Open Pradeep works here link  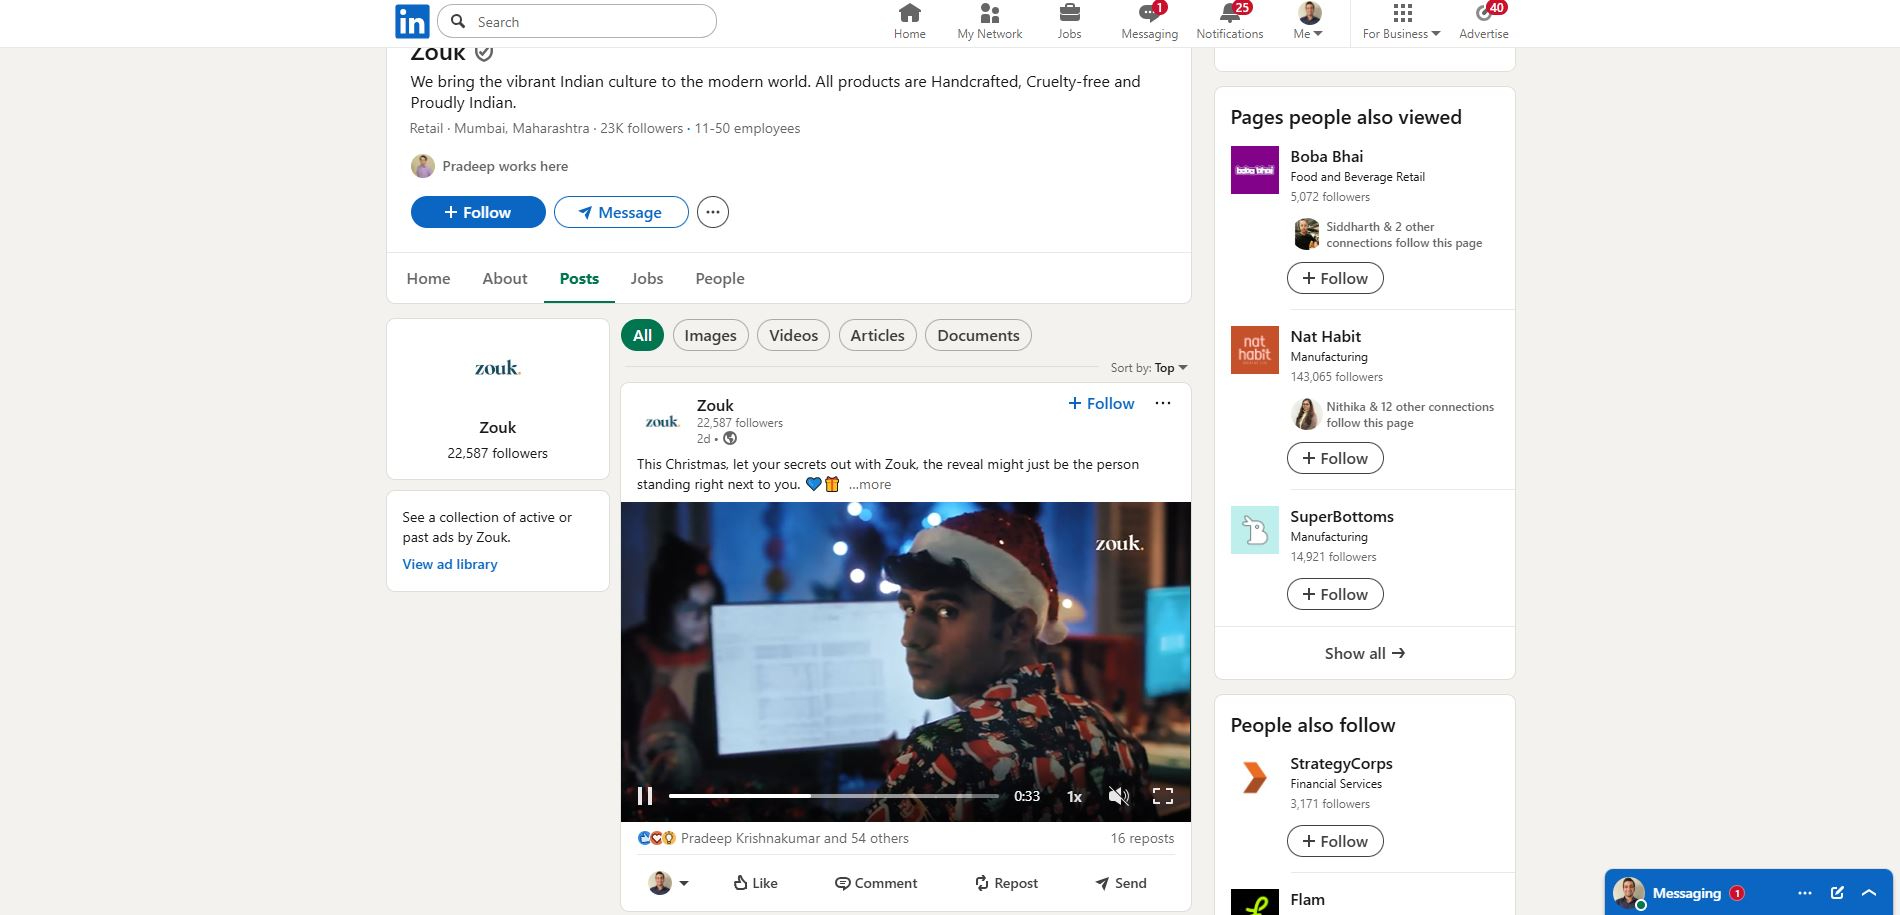(x=505, y=166)
